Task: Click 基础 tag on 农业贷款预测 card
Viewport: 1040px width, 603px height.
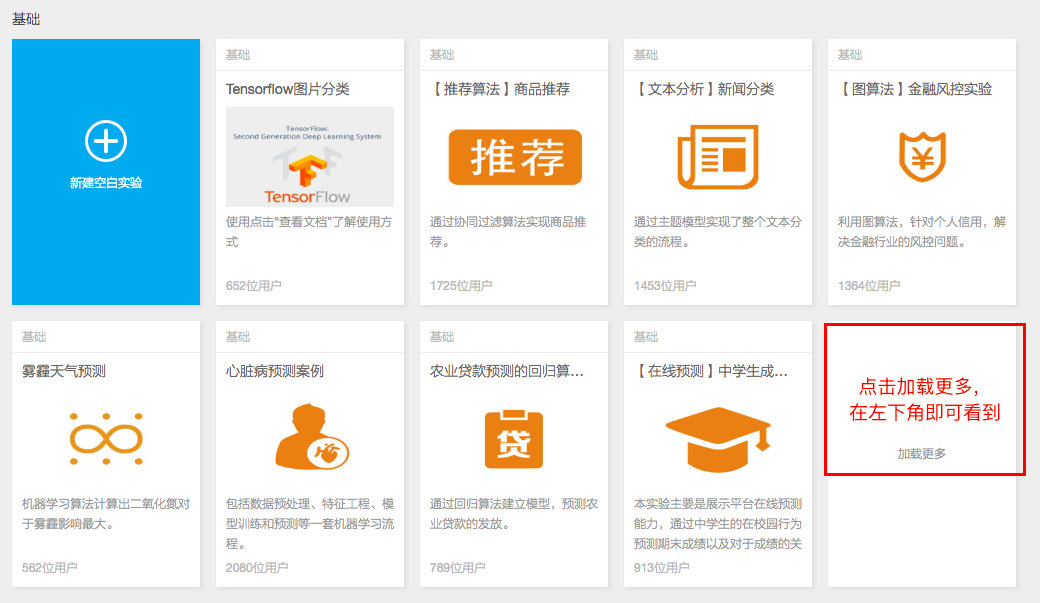Action: click(442, 336)
